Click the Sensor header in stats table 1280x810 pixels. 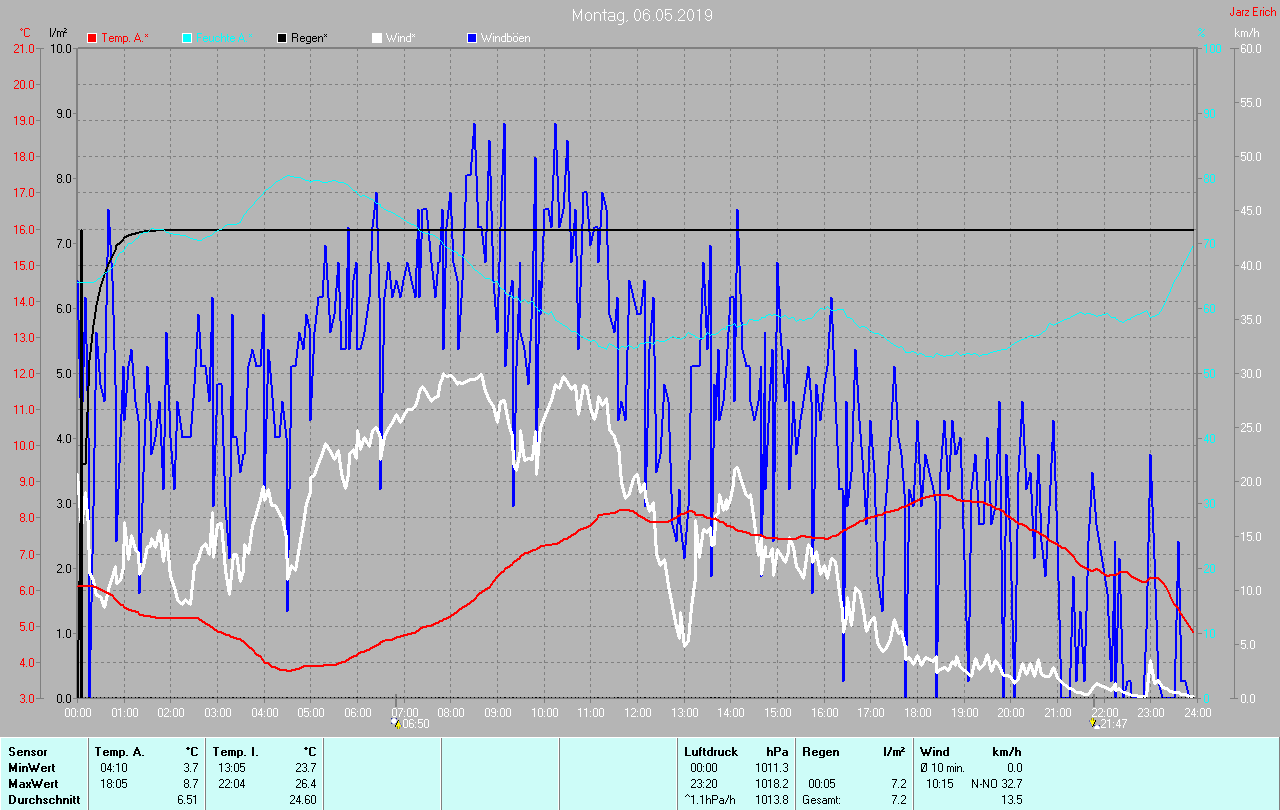(x=27, y=751)
